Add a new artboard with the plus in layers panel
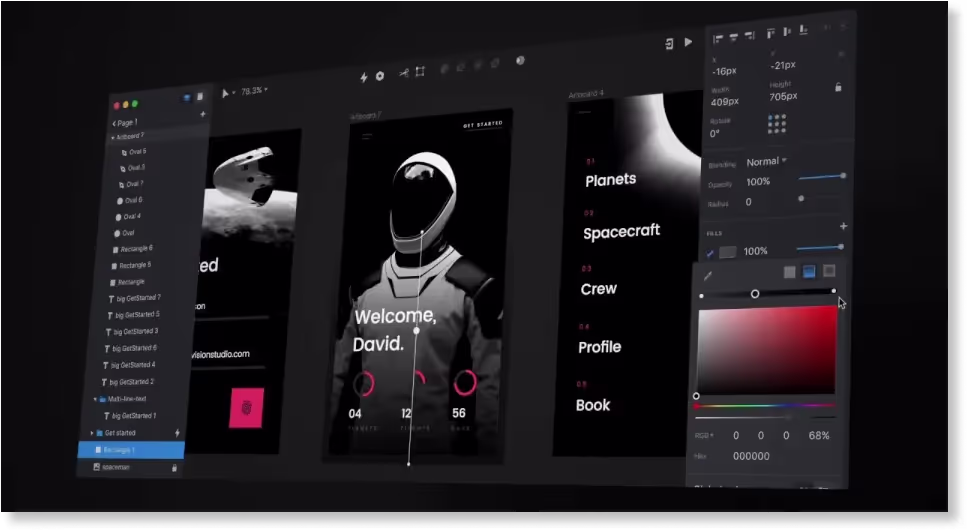967x531 pixels. 203,114
